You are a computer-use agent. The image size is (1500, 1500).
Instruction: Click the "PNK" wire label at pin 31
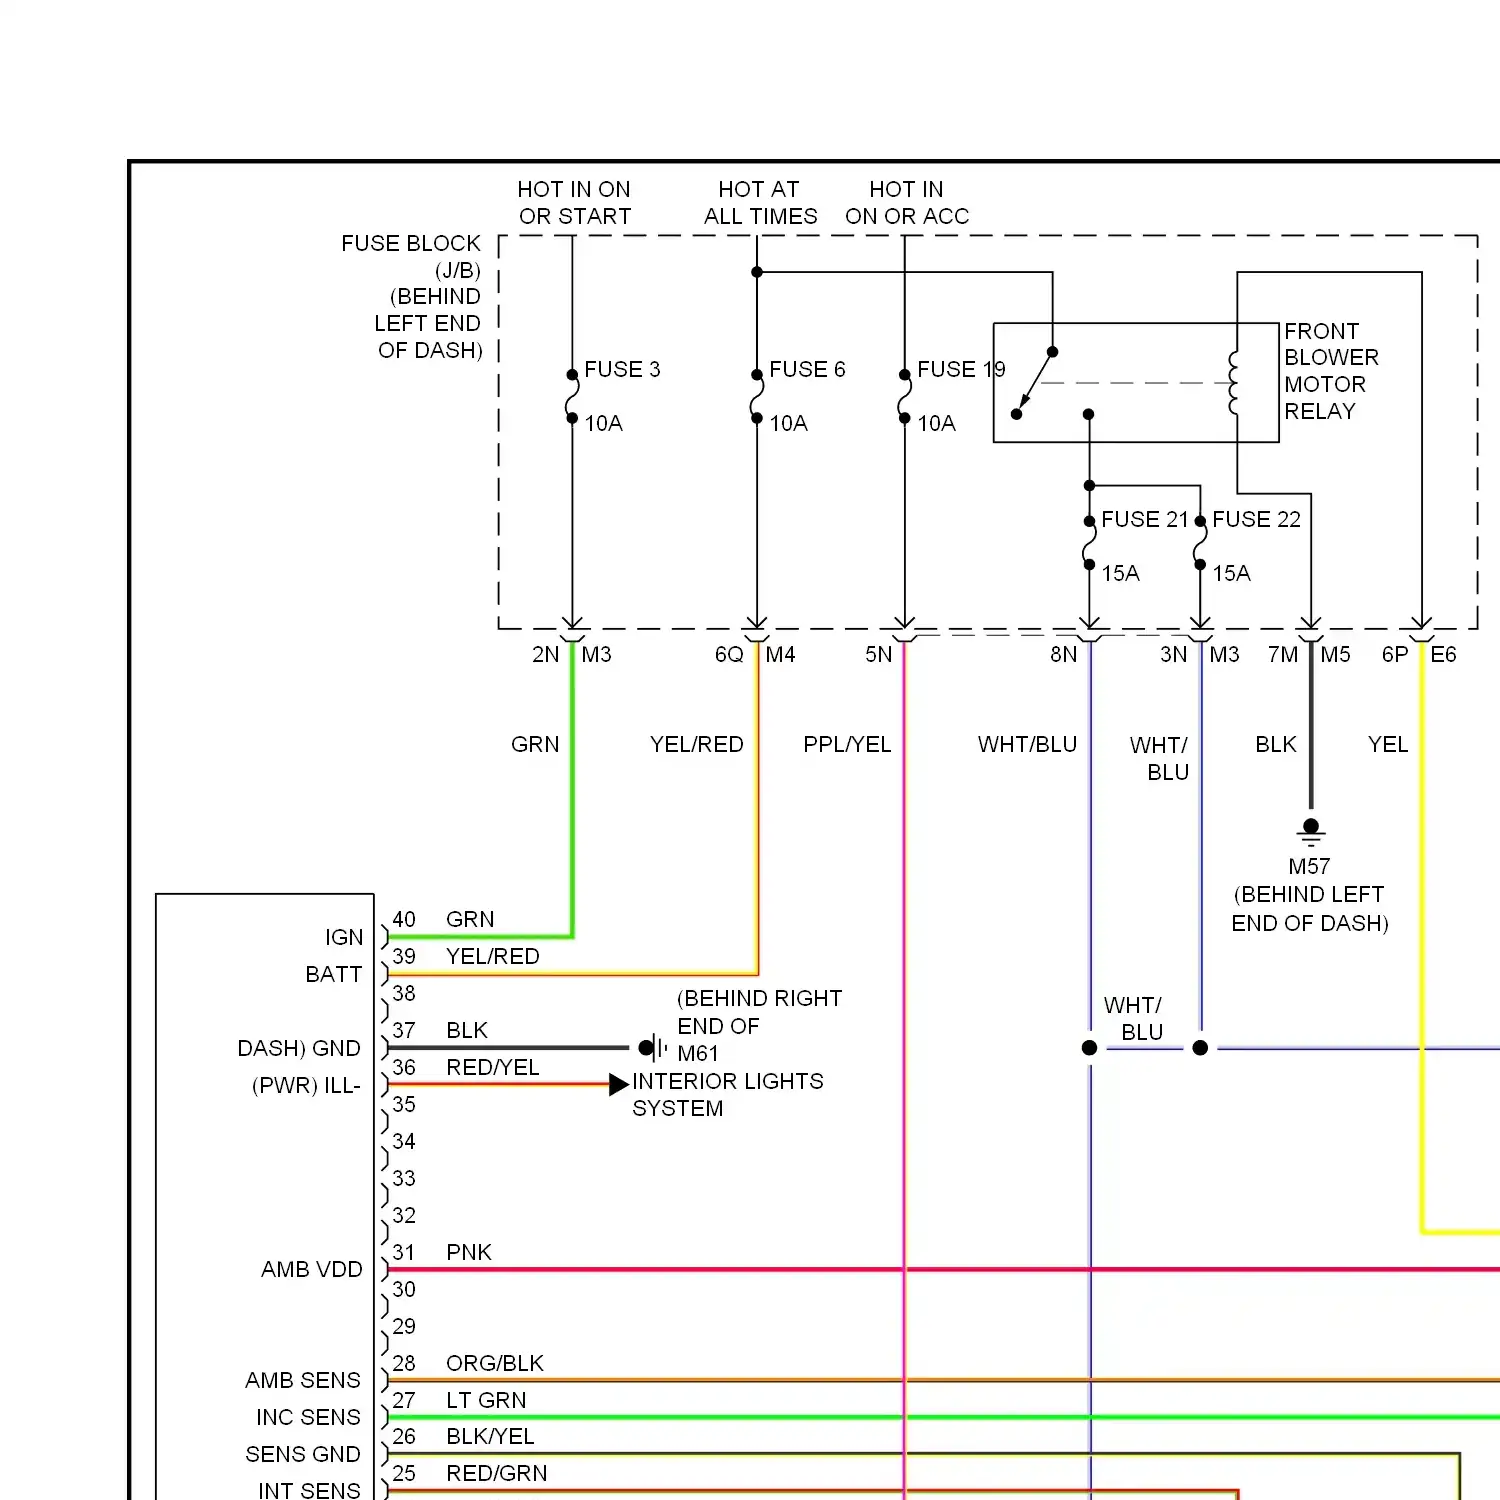pos(469,1253)
